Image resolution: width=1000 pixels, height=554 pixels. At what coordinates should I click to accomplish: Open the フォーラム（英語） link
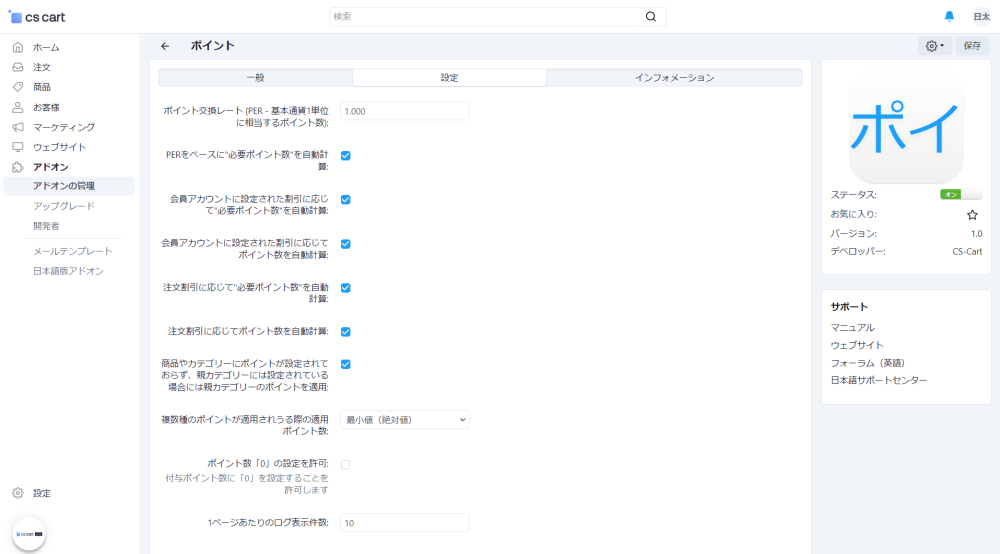(x=867, y=363)
